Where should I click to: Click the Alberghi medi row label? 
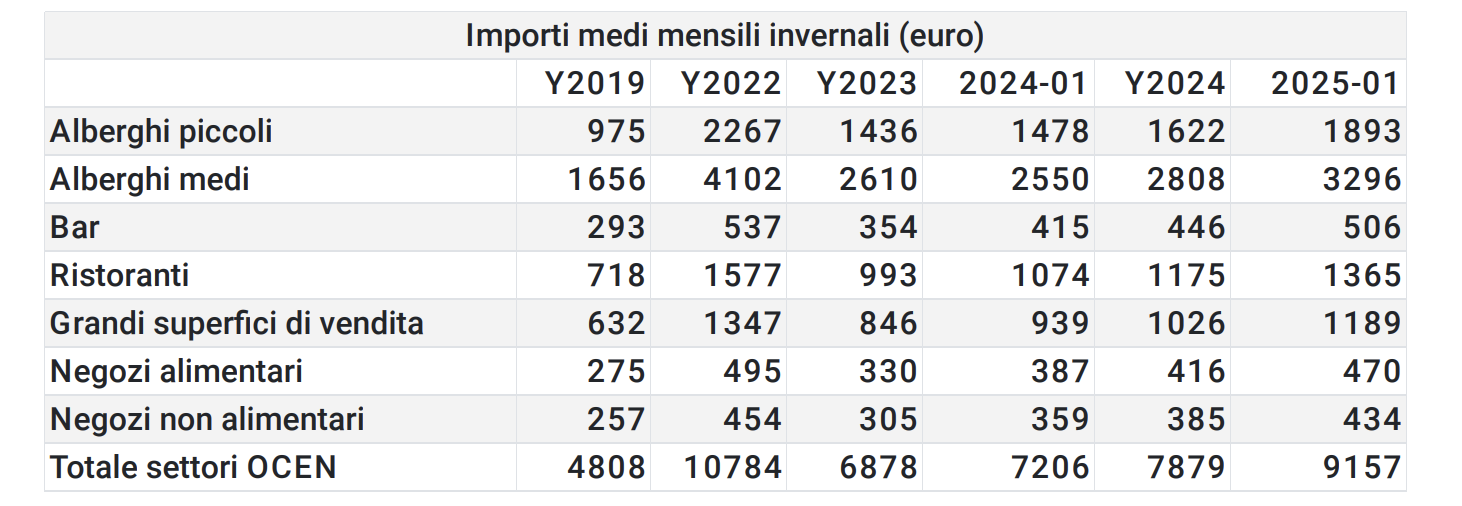150,179
